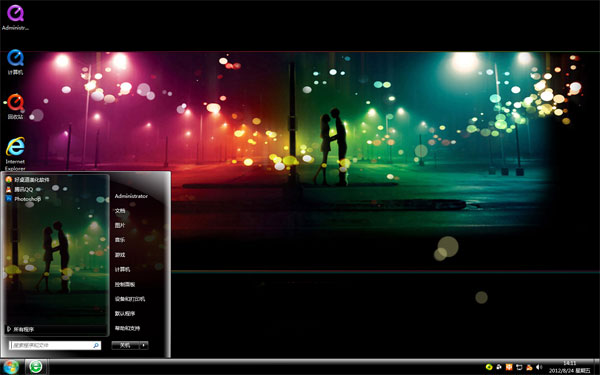Open shutdown options arrow beside 关机

[x=144, y=345]
